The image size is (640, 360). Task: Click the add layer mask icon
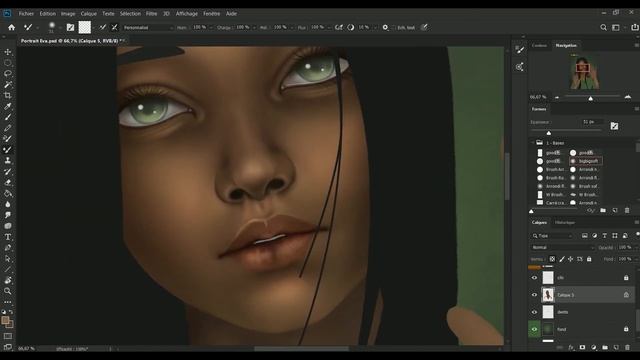point(582,347)
